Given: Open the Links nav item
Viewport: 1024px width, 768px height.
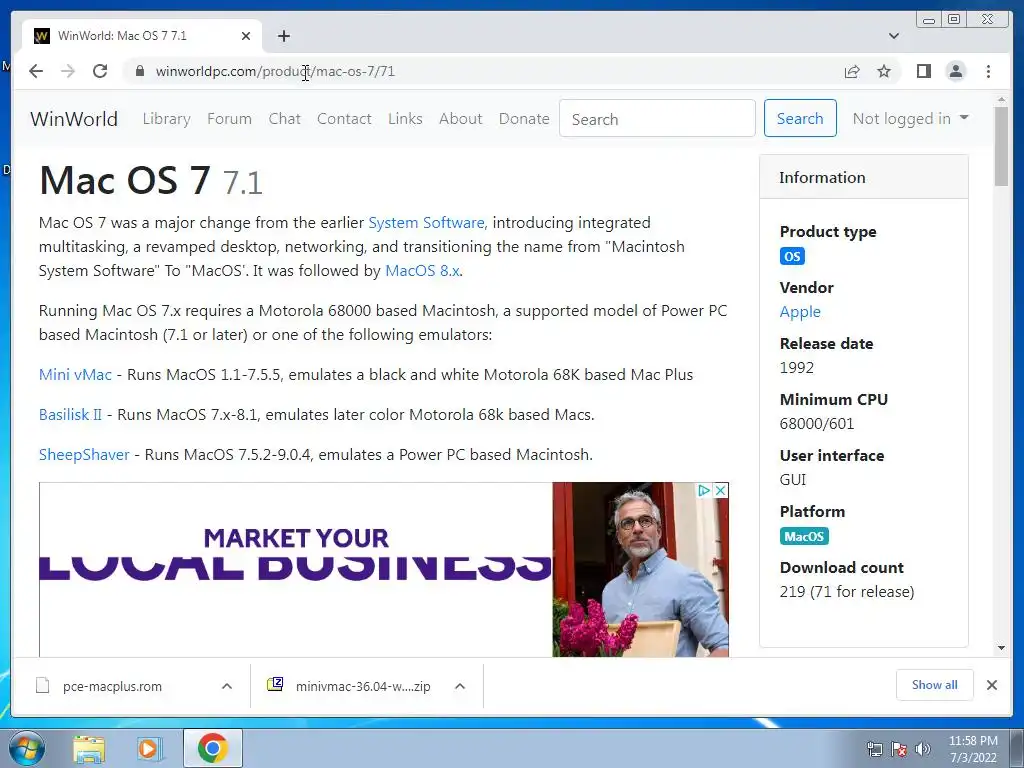Looking at the screenshot, I should pos(405,119).
